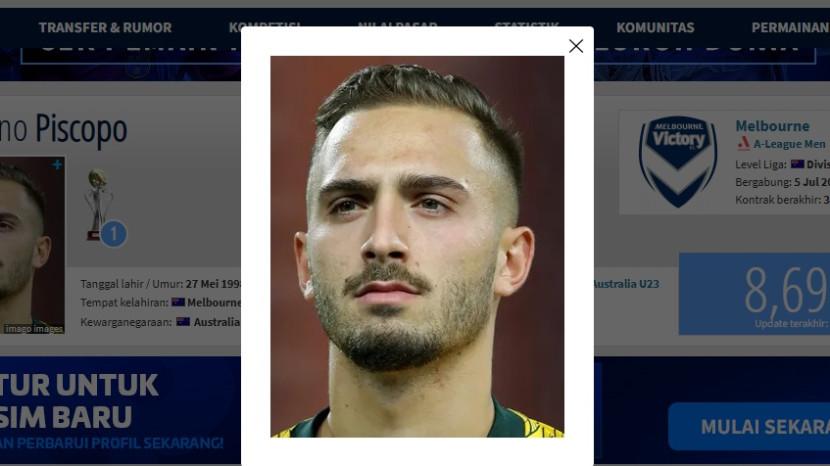Click the flag icon beside Level Liga

(x=797, y=164)
